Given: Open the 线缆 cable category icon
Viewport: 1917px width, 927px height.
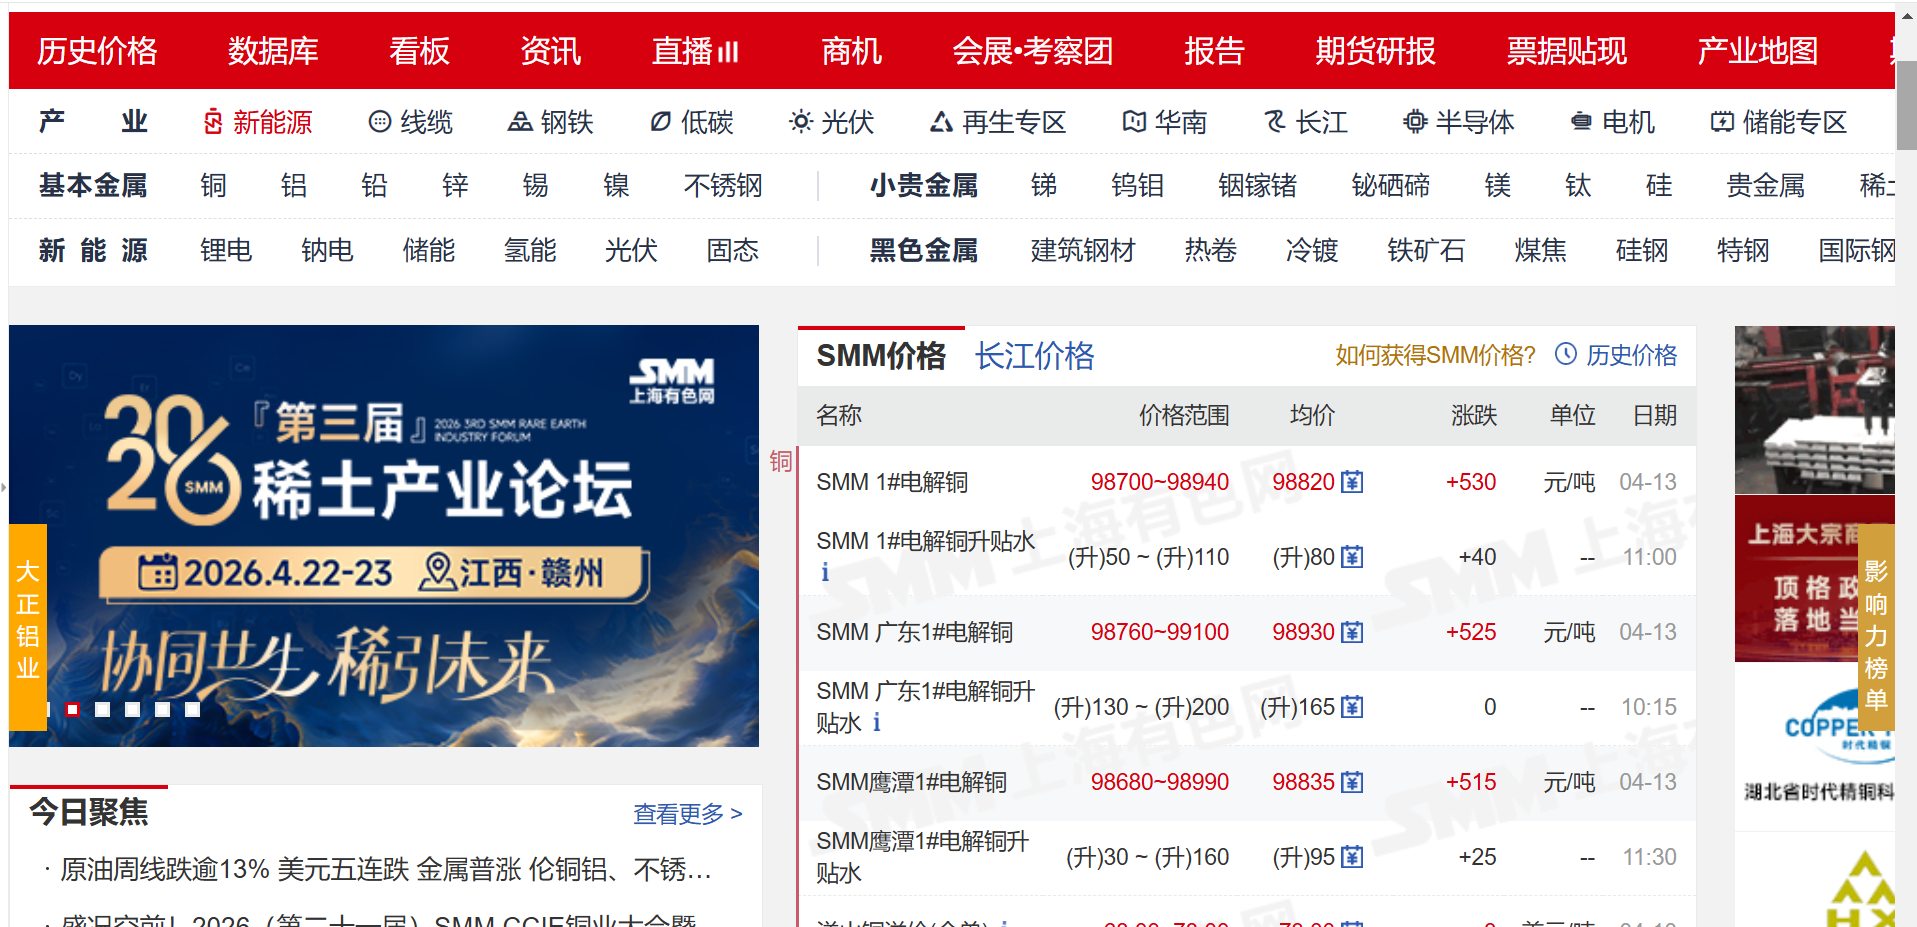Looking at the screenshot, I should (x=380, y=122).
